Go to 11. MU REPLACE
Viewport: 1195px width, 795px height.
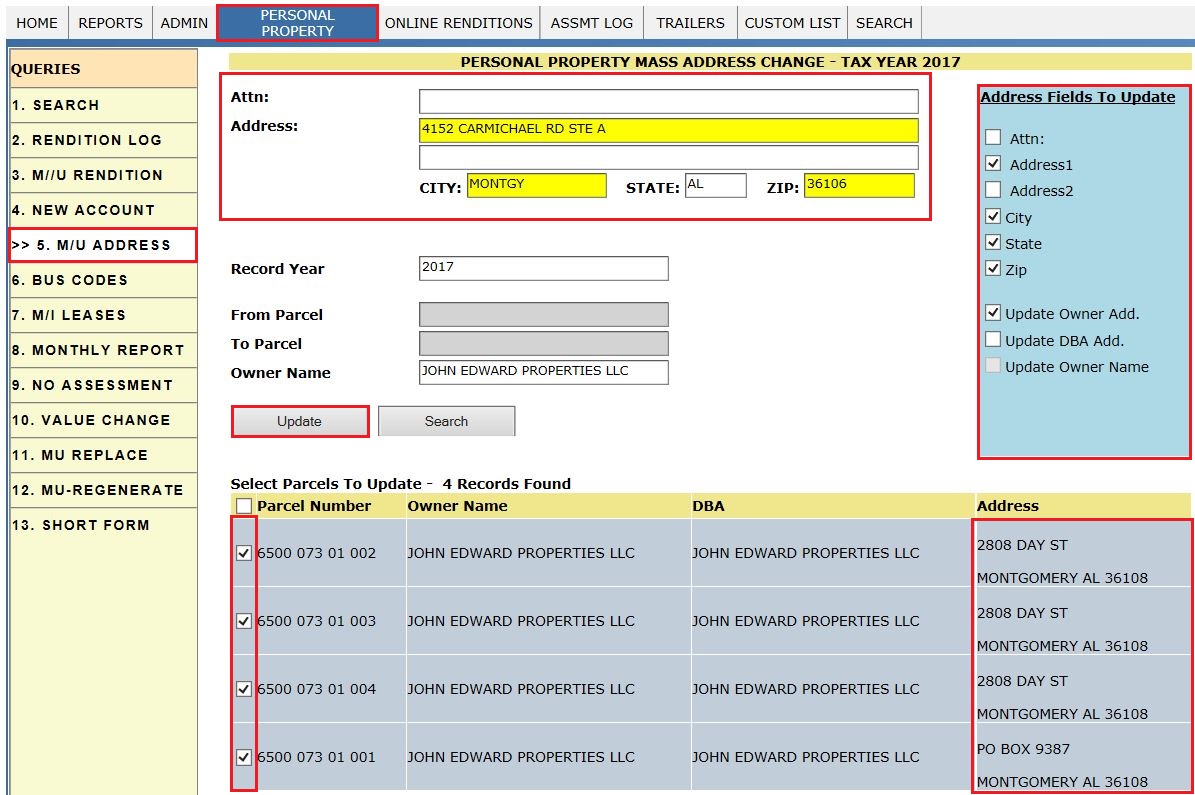point(104,456)
